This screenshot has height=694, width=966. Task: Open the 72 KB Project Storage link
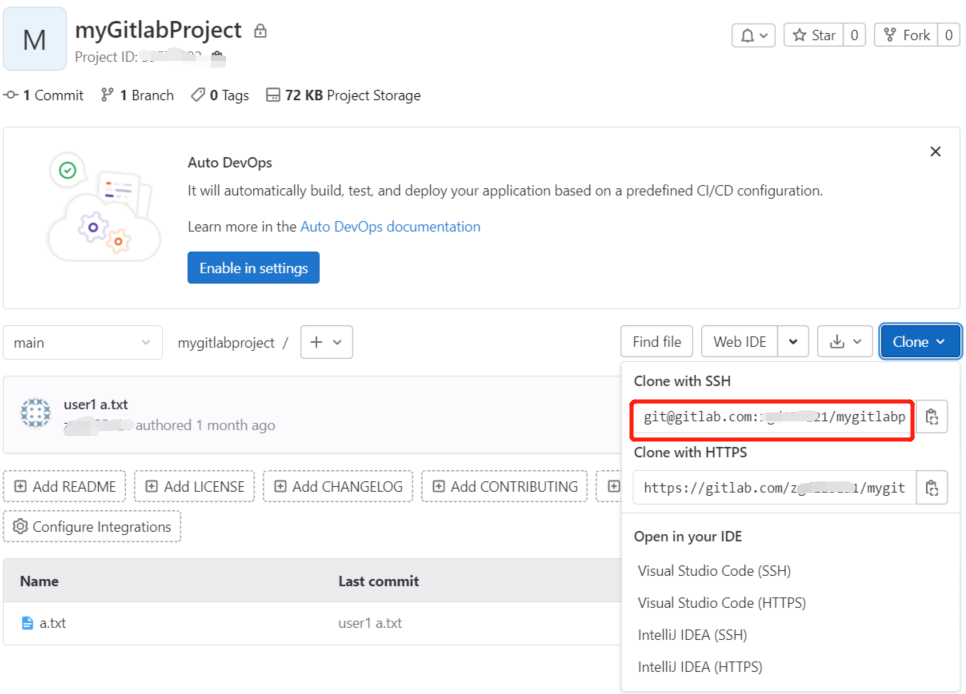pyautogui.click(x=343, y=96)
